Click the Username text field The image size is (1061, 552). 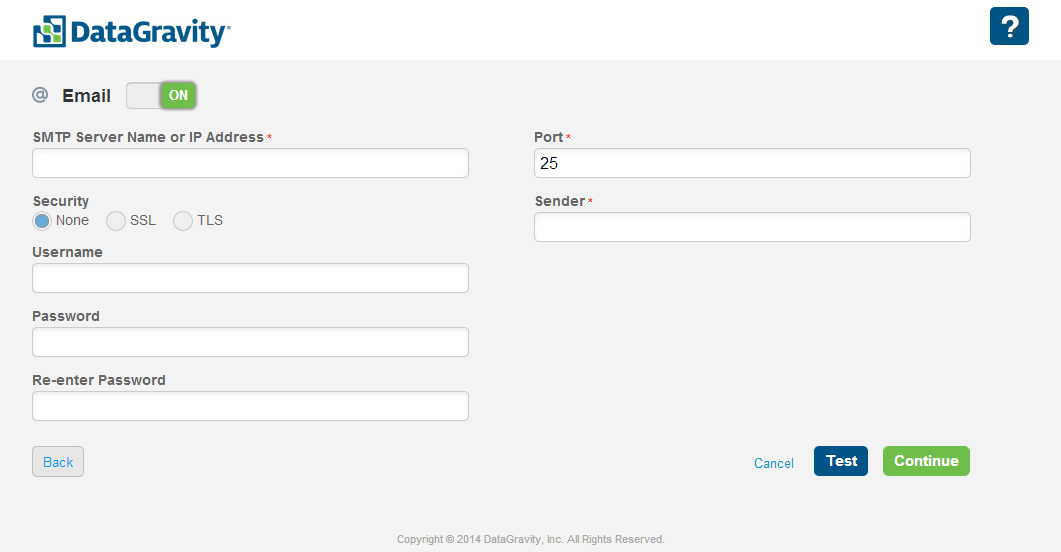250,278
